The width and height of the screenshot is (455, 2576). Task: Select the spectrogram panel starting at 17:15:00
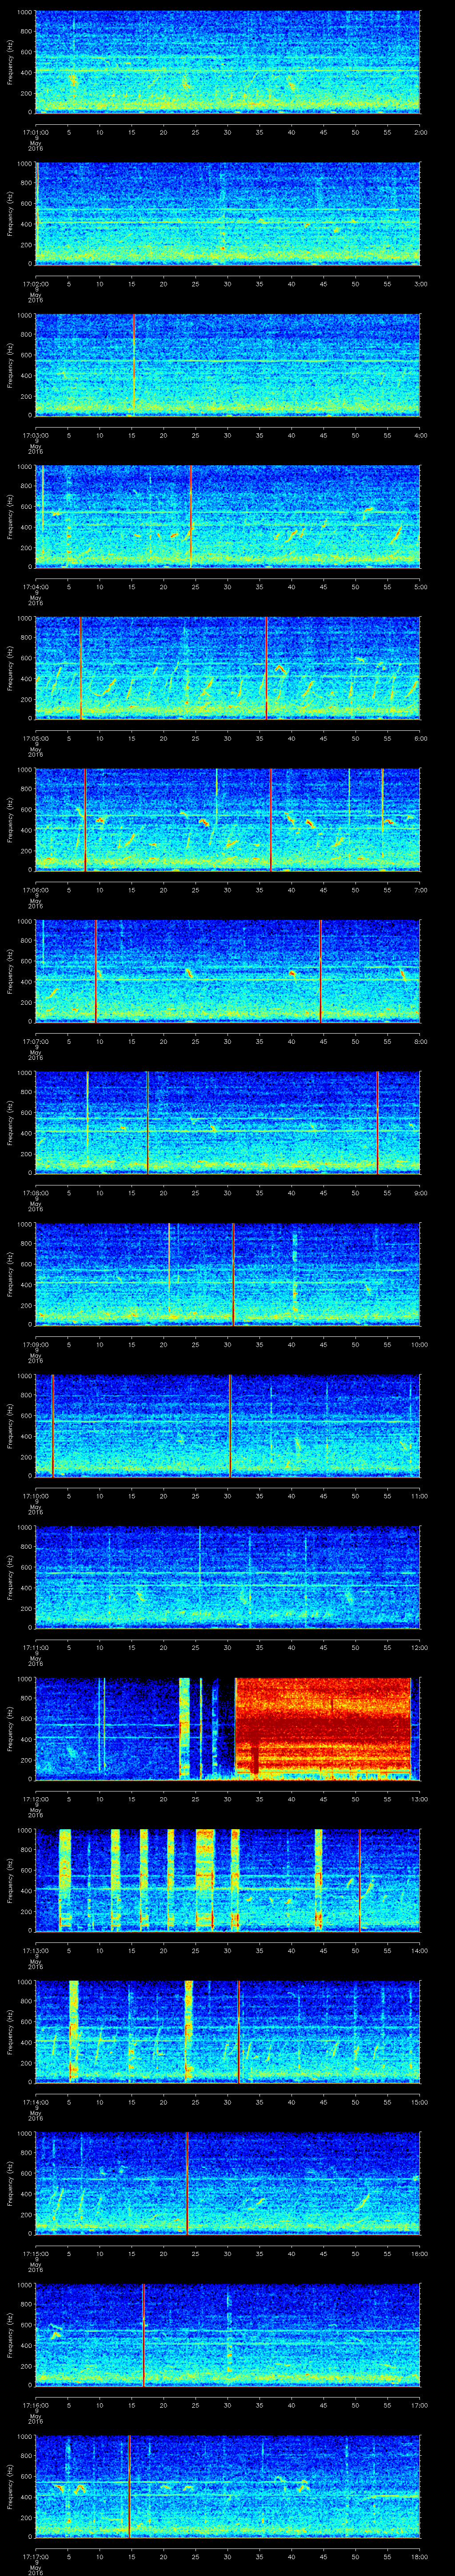(228, 2182)
